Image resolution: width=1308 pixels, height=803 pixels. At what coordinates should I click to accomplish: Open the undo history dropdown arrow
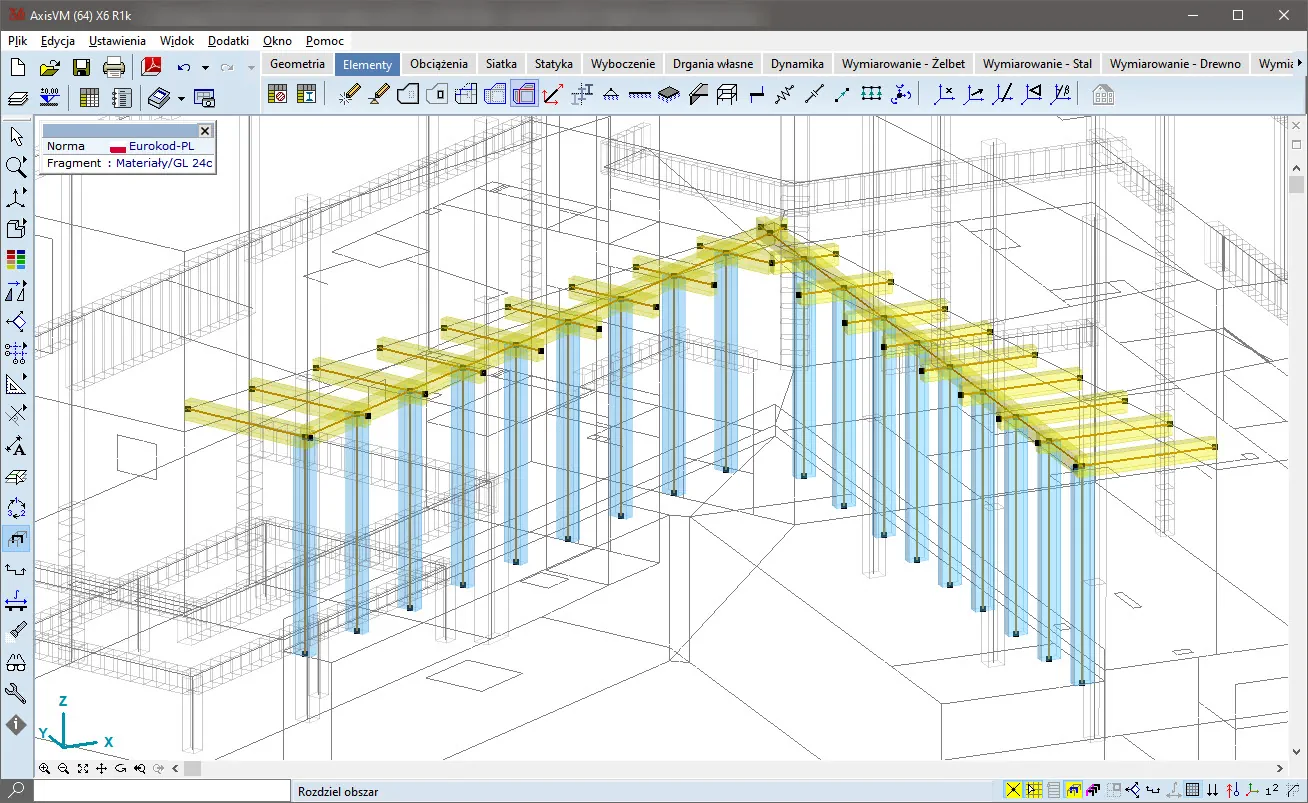[x=205, y=68]
